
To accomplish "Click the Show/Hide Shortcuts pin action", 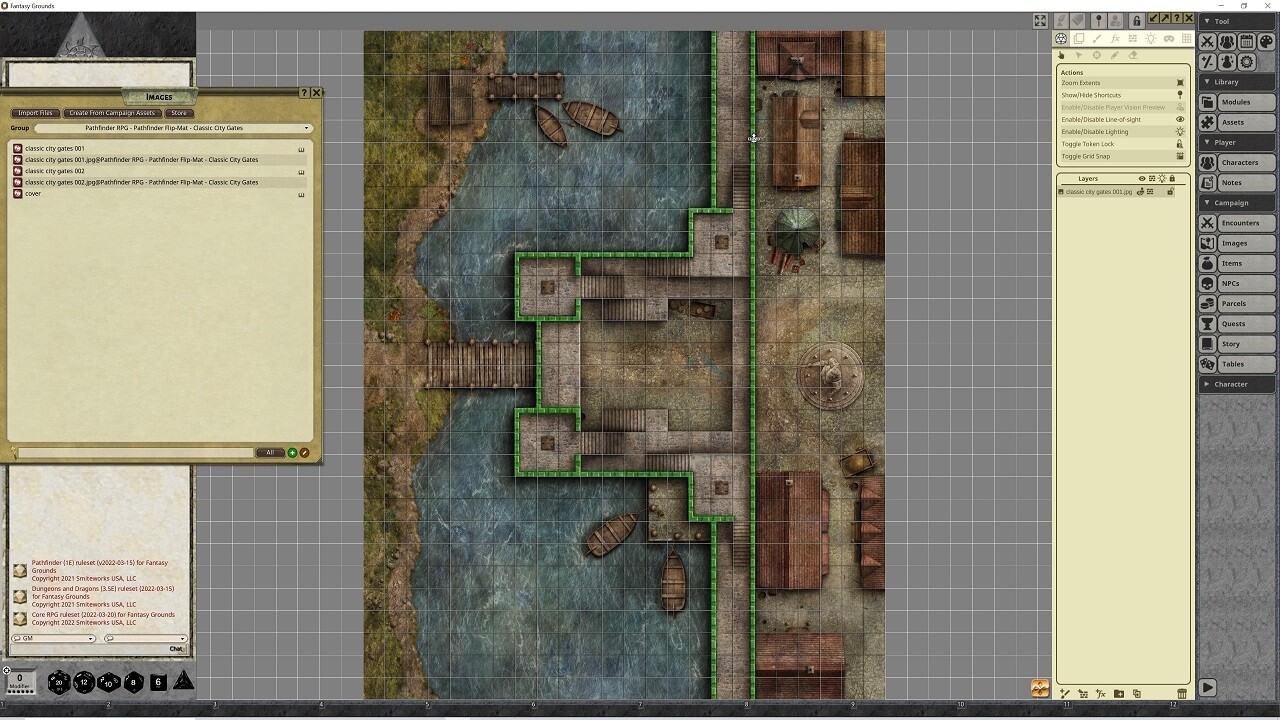I will coord(1120,95).
